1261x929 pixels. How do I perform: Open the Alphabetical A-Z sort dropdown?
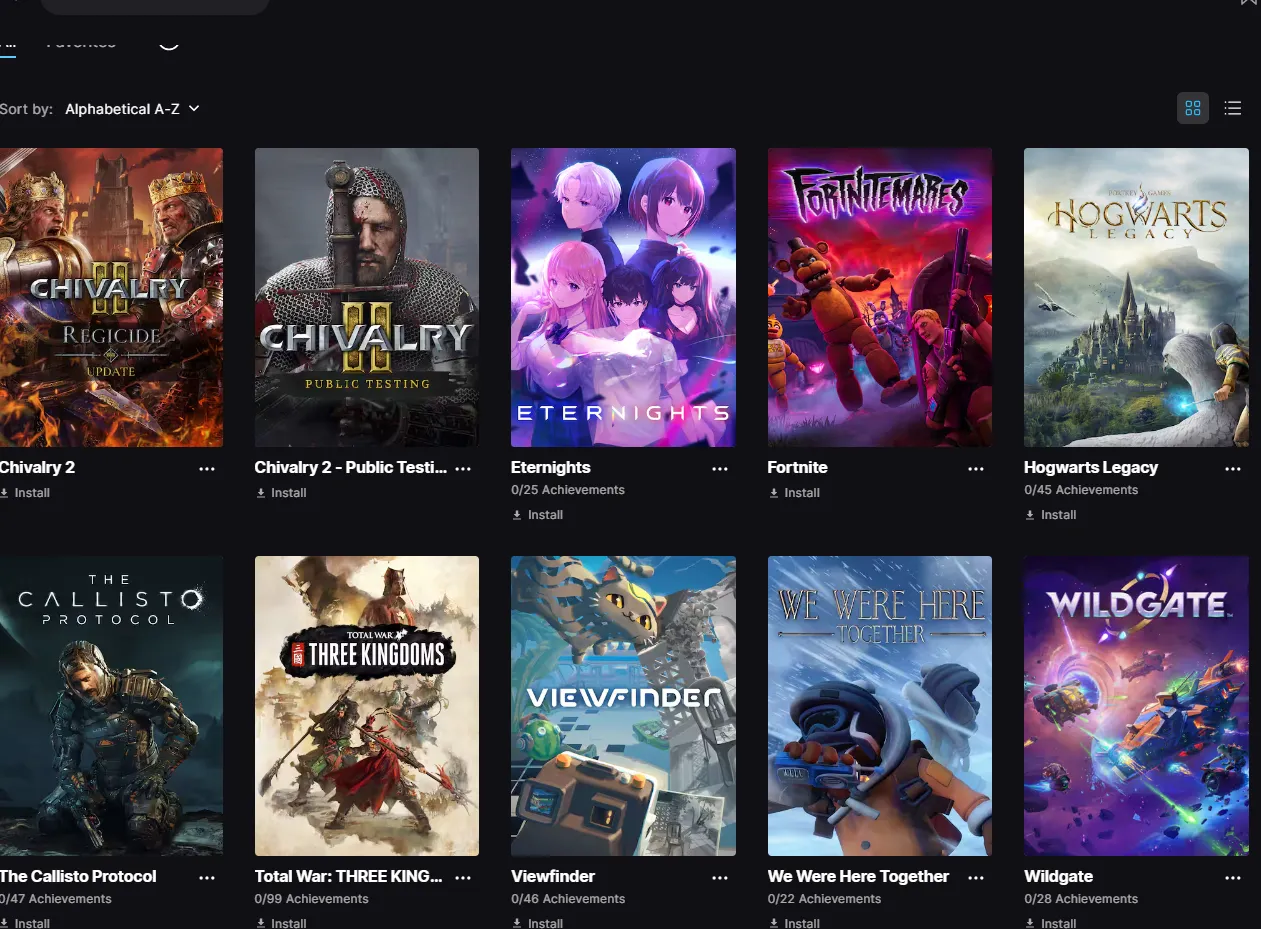(133, 109)
